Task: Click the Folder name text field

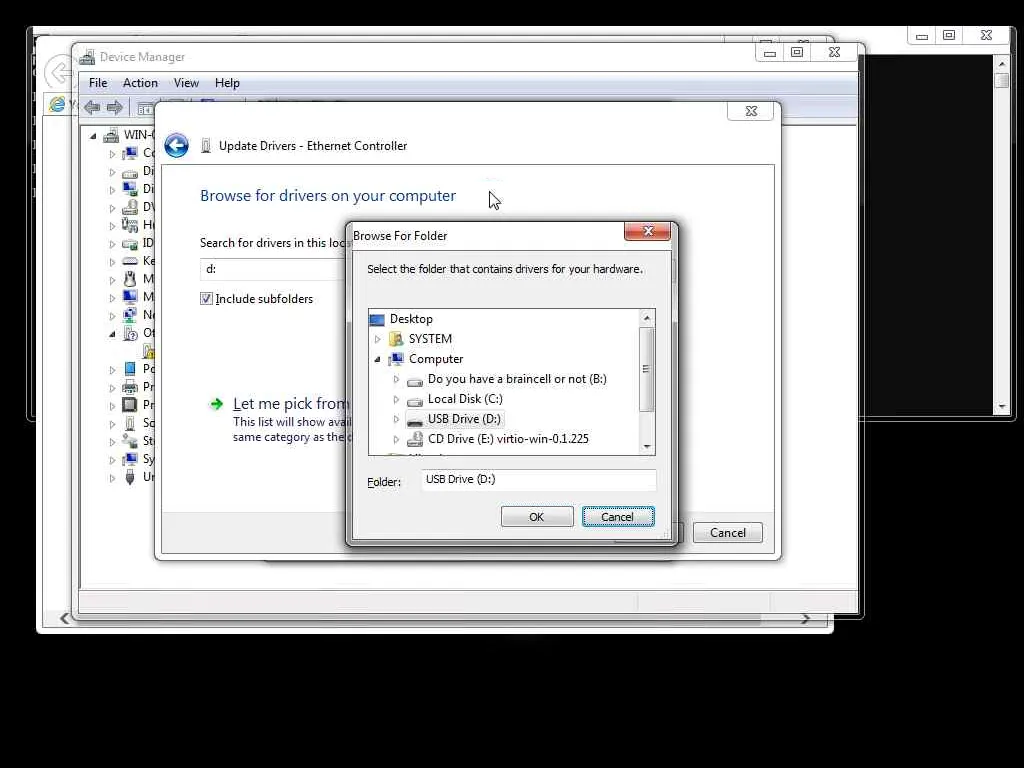Action: [539, 479]
